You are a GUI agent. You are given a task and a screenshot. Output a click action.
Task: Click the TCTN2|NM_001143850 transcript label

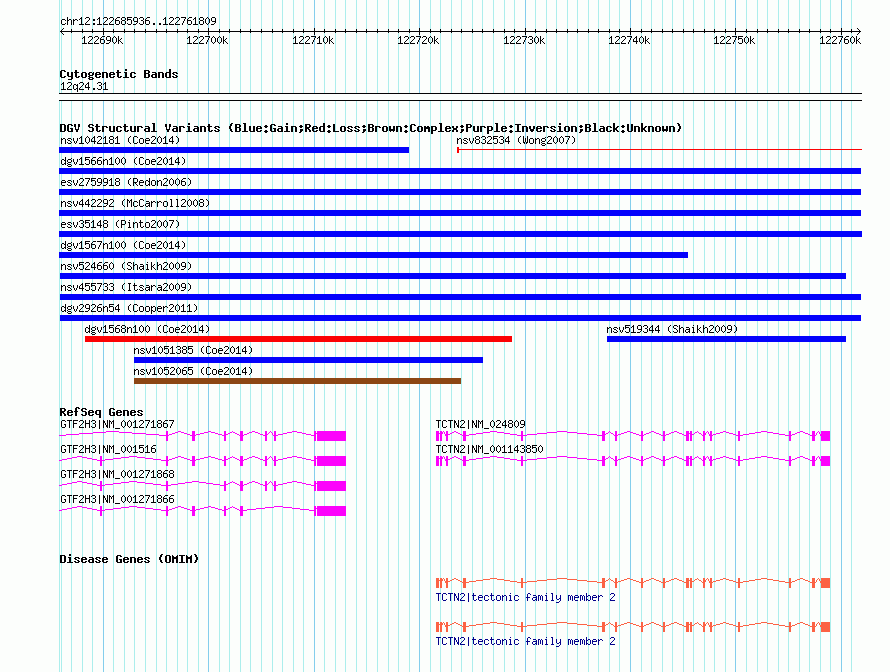[490, 449]
